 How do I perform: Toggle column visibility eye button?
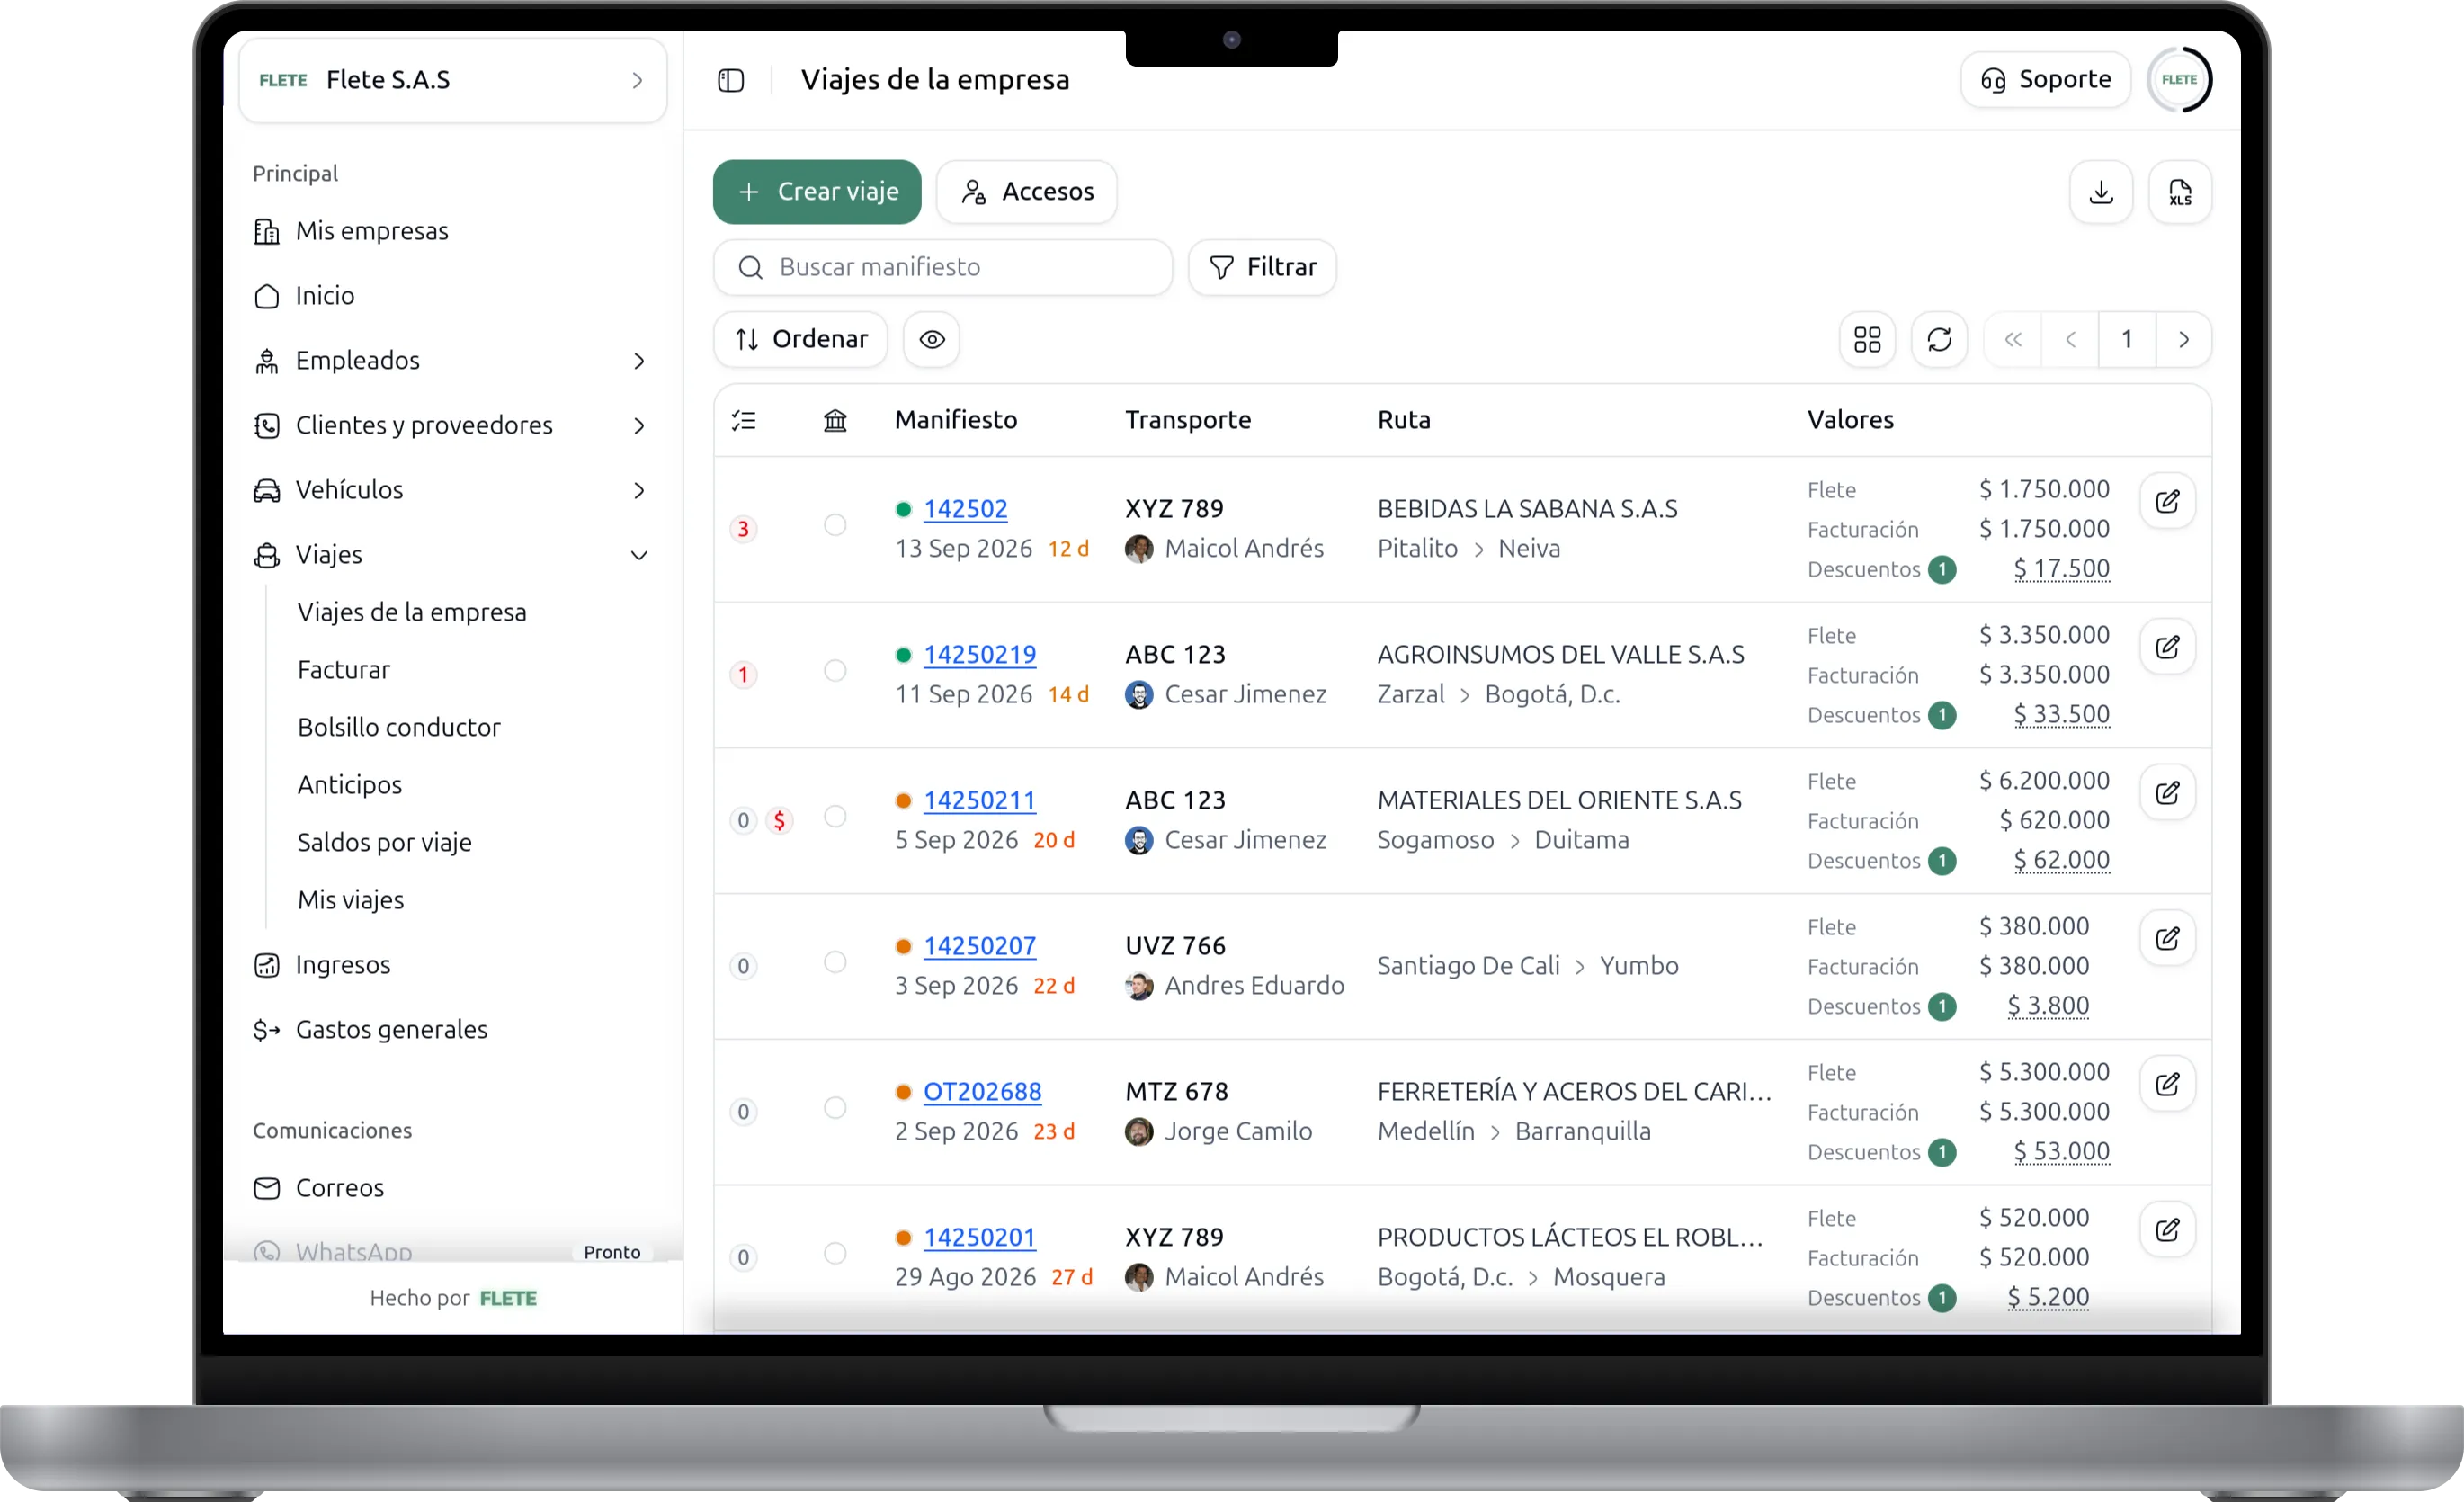[931, 340]
